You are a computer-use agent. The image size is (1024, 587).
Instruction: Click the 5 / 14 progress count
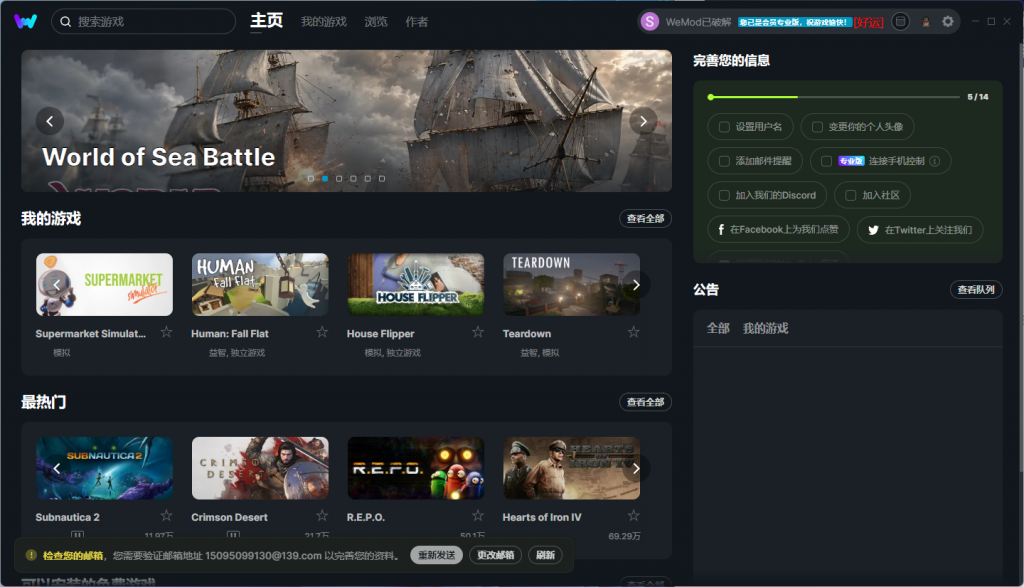coord(978,97)
